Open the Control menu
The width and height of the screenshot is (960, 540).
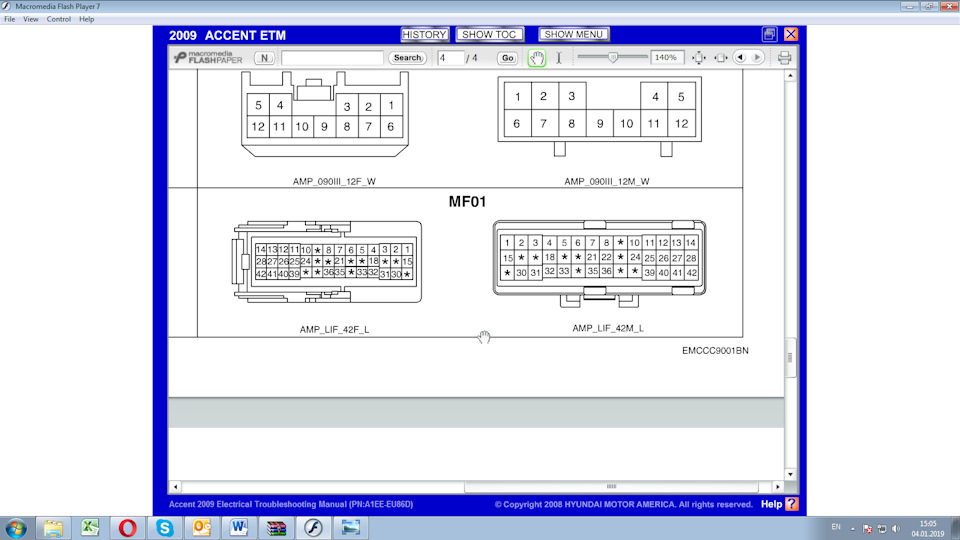click(59, 19)
